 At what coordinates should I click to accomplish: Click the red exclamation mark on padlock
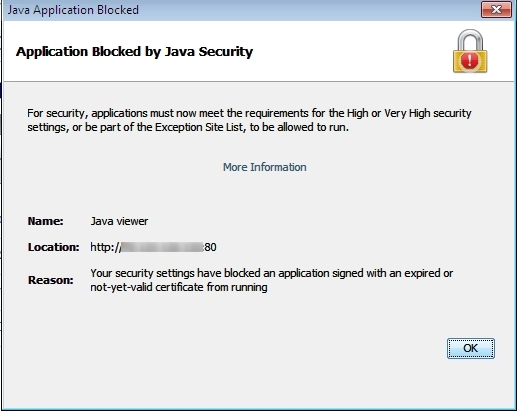click(x=470, y=61)
